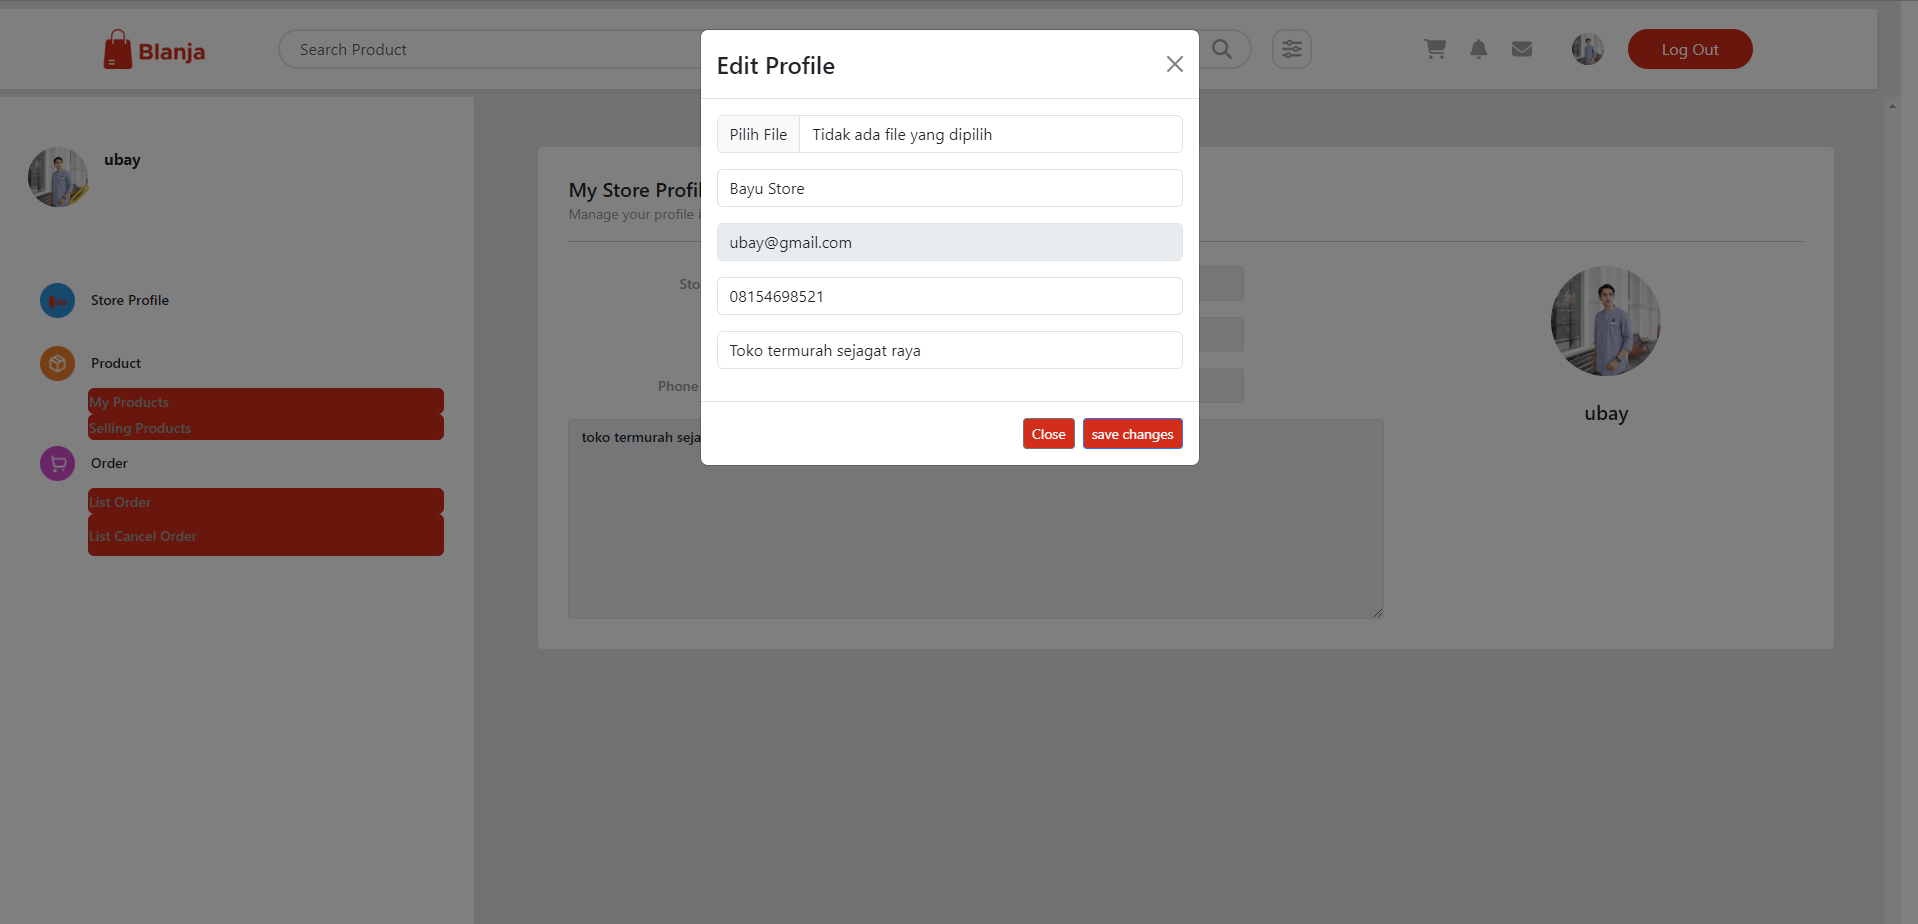Click the Order cart icon in sidebar
The width and height of the screenshot is (1918, 924).
[57, 463]
